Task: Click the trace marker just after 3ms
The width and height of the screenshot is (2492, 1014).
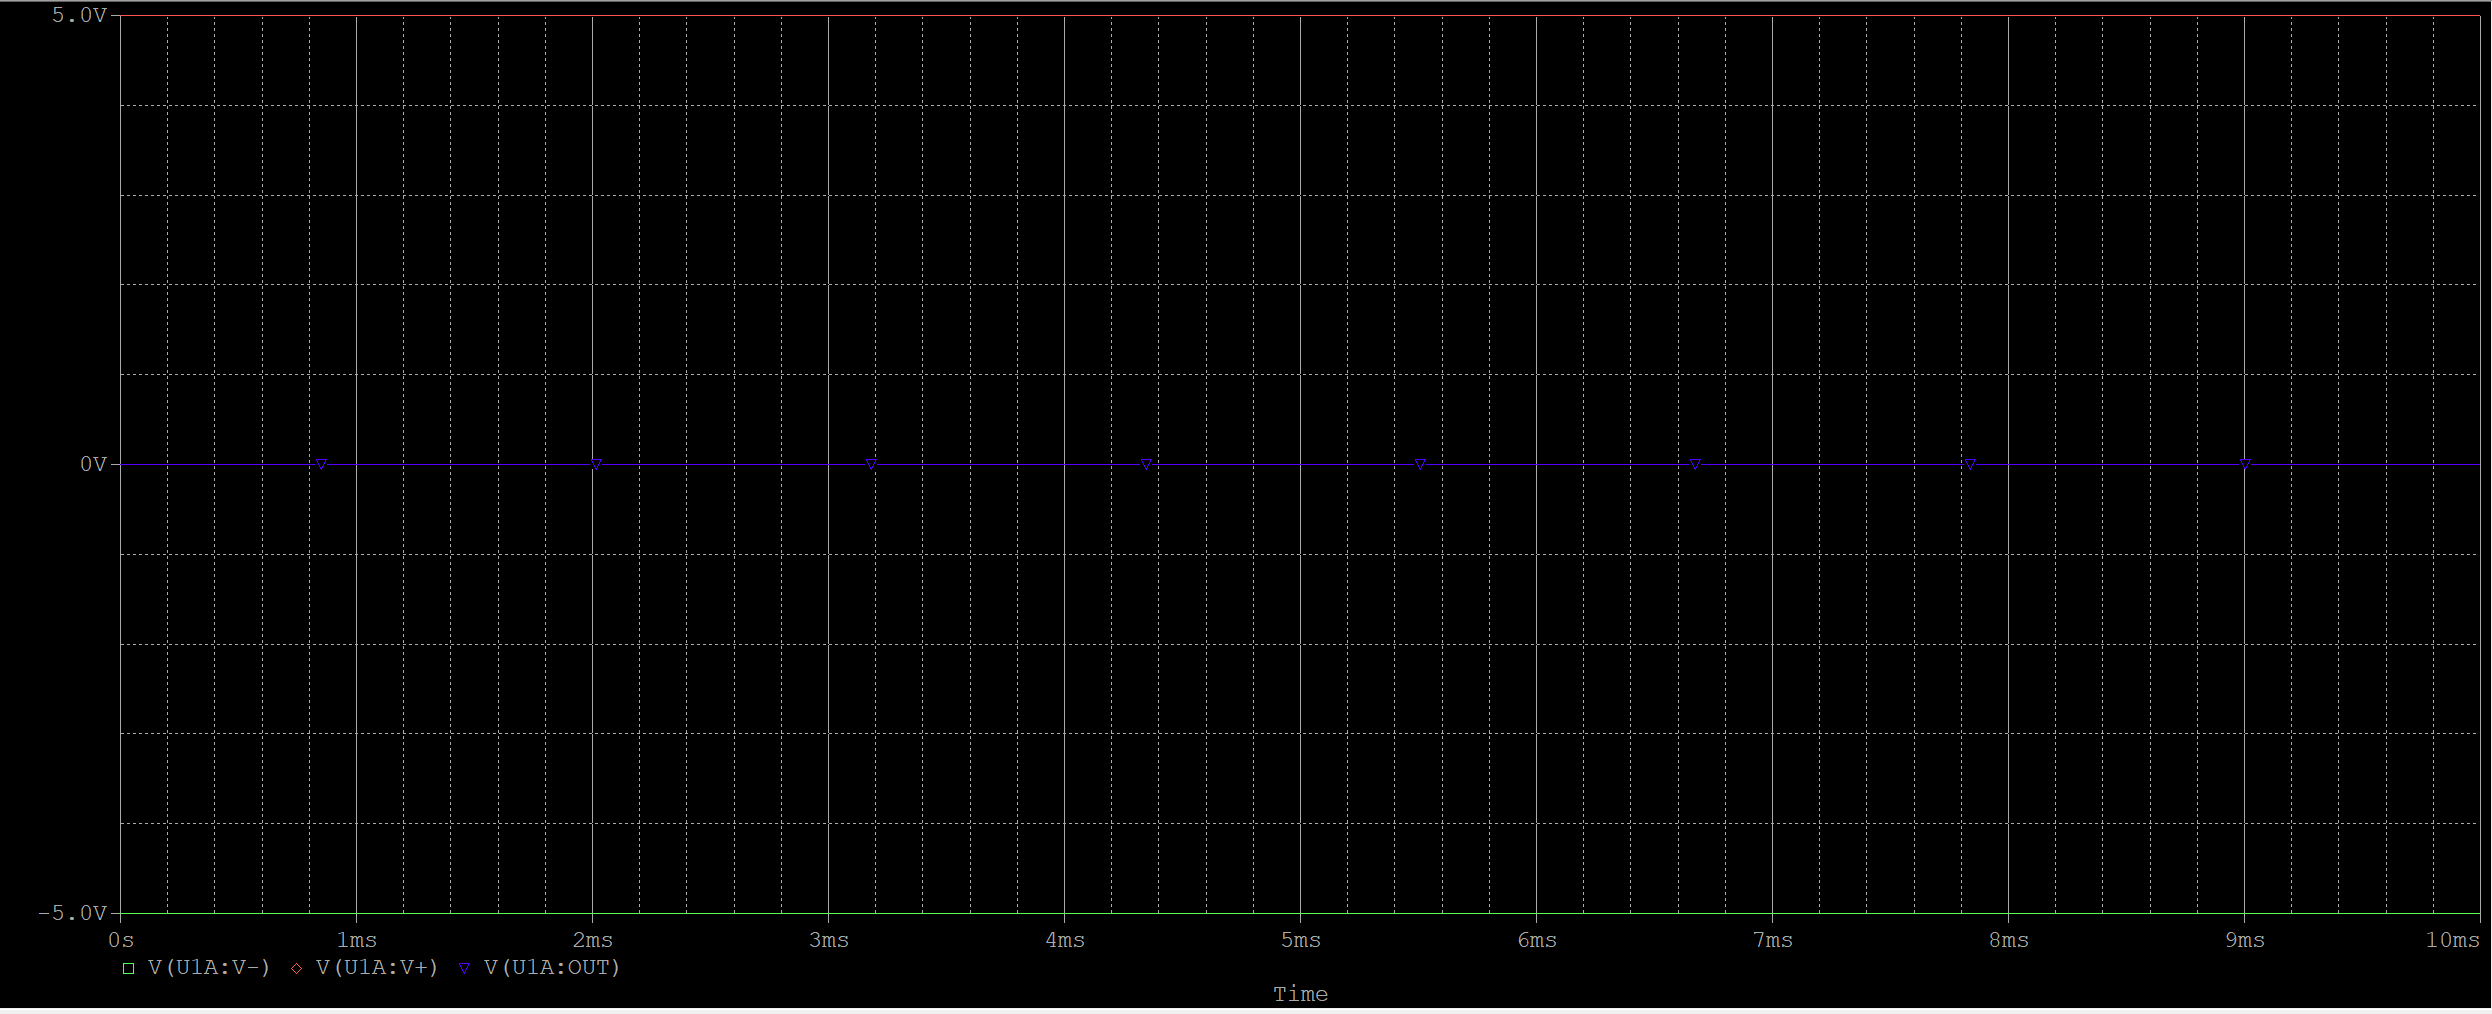Action: click(871, 464)
